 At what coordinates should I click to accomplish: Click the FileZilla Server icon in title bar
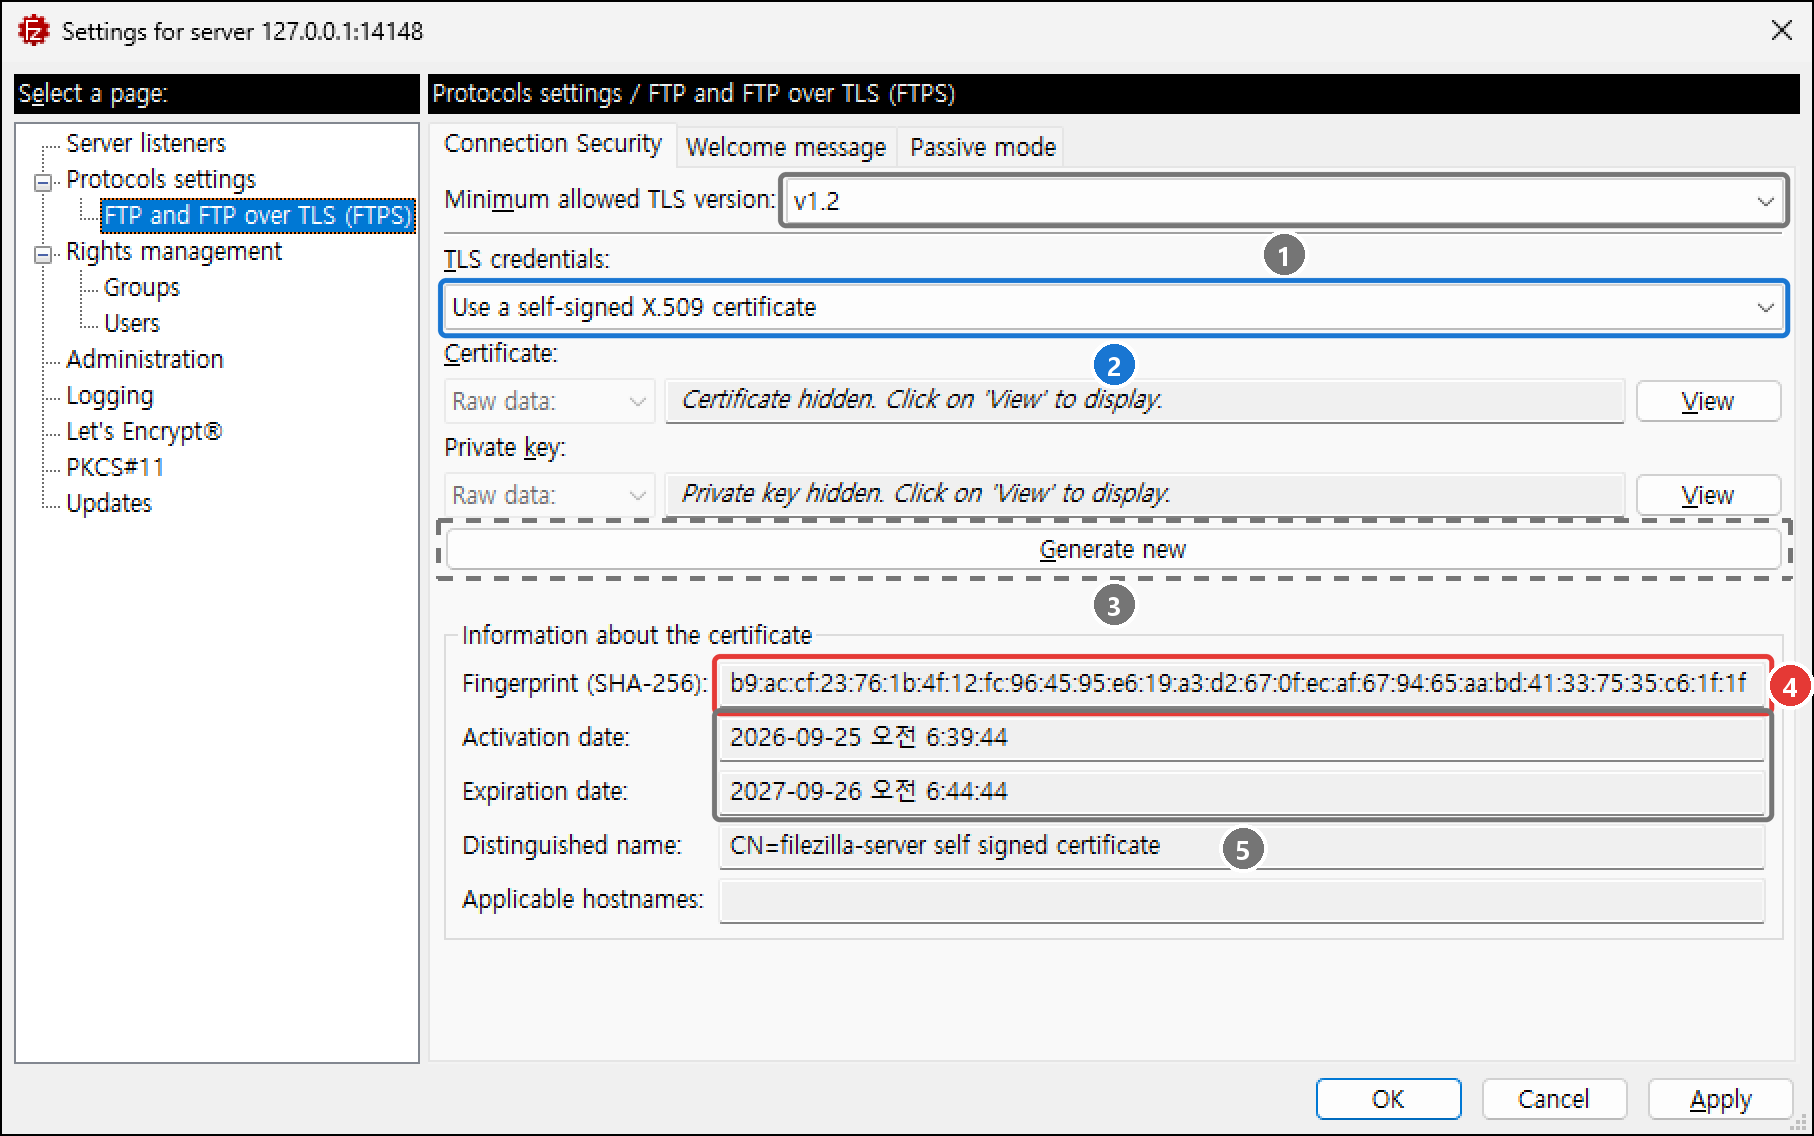pos(33,31)
